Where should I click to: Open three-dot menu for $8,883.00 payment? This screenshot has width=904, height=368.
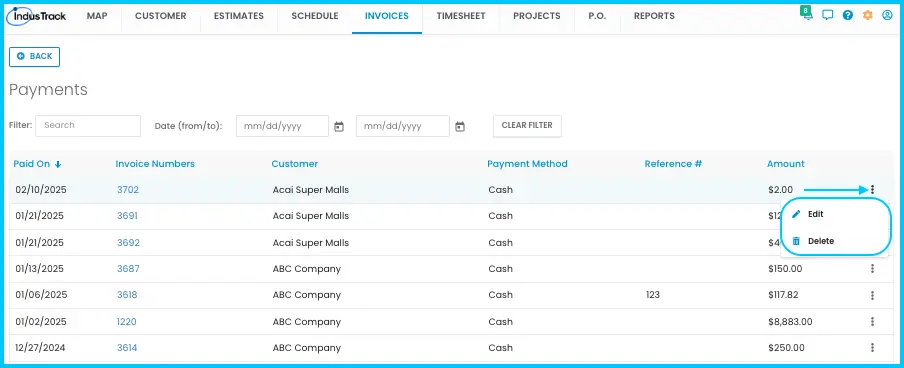click(x=872, y=321)
